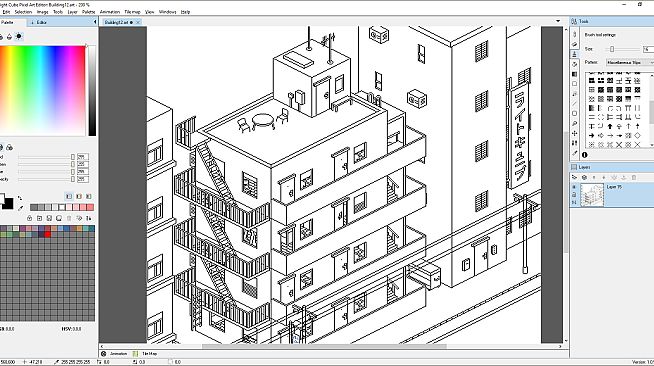Click the new layer group icon in Layers toolbar
Viewport: 654px width, 366px height.
[584, 178]
